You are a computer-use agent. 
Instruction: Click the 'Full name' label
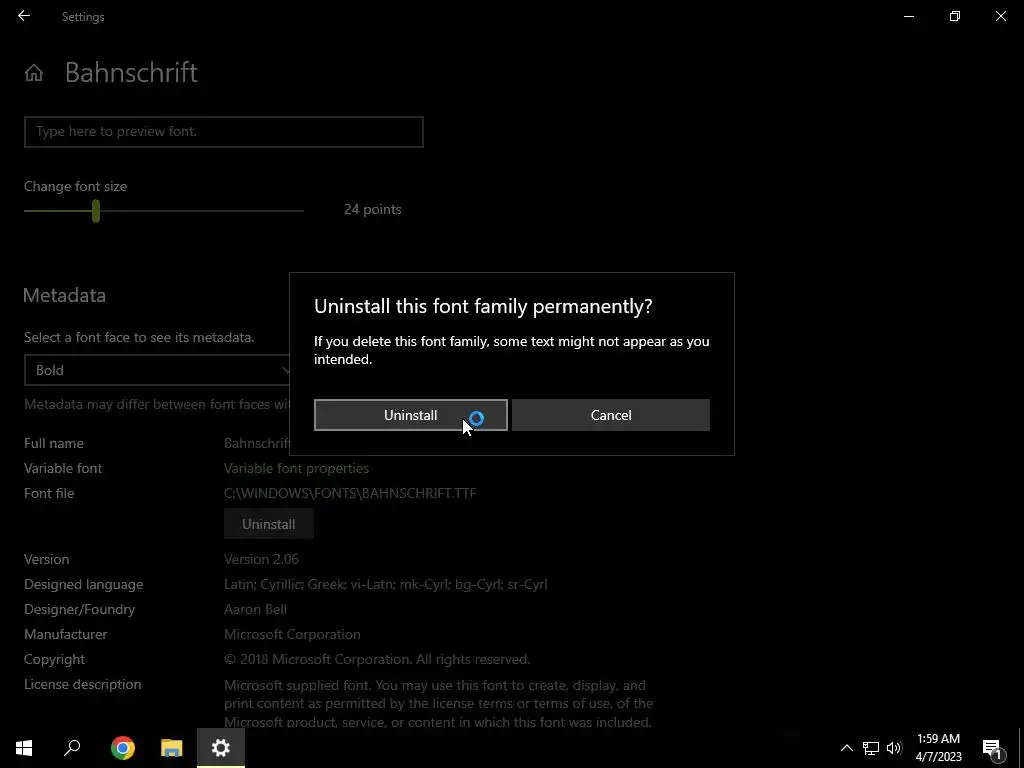pyautogui.click(x=54, y=443)
